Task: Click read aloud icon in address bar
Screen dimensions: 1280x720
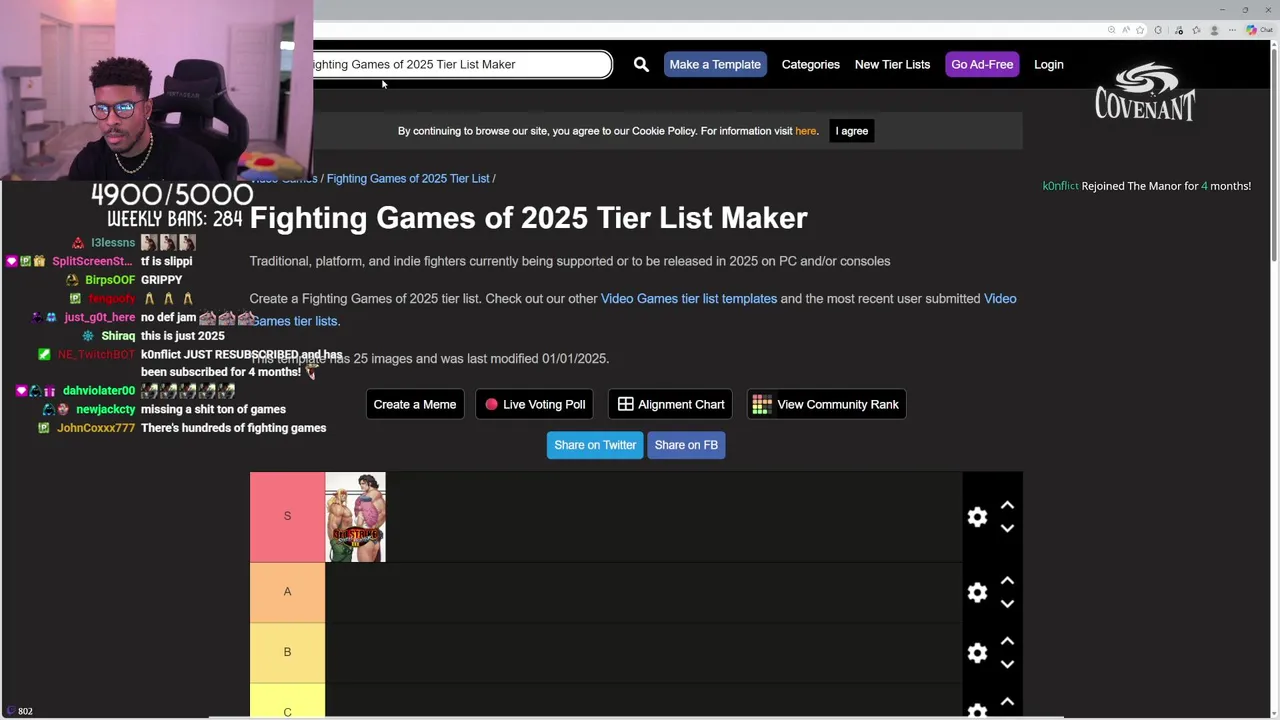Action: pos(1126,30)
